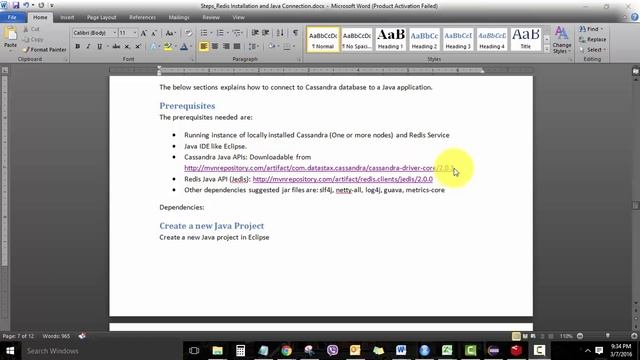Apply the Heading 1 style

[x=391, y=40]
